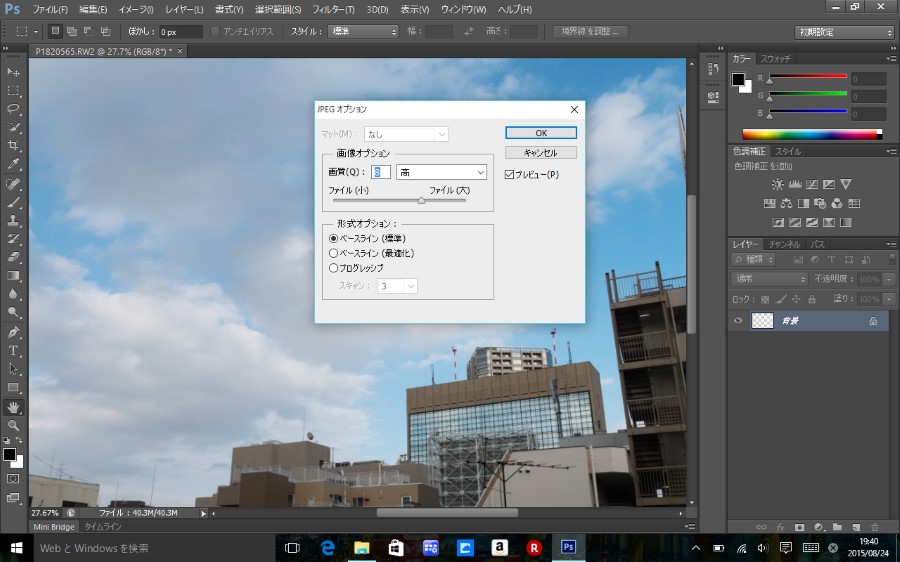The width and height of the screenshot is (900, 562).
Task: Hide the 背景 layer with eye icon
Action: pos(739,321)
